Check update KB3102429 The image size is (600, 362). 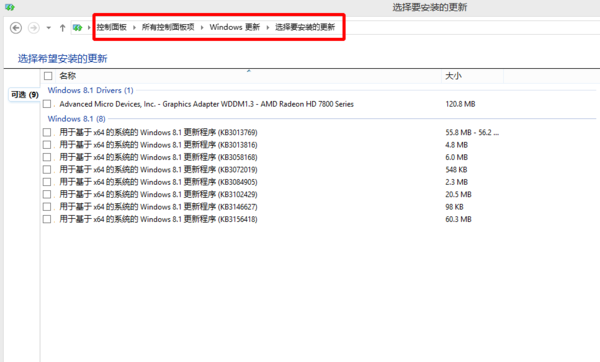(x=47, y=194)
